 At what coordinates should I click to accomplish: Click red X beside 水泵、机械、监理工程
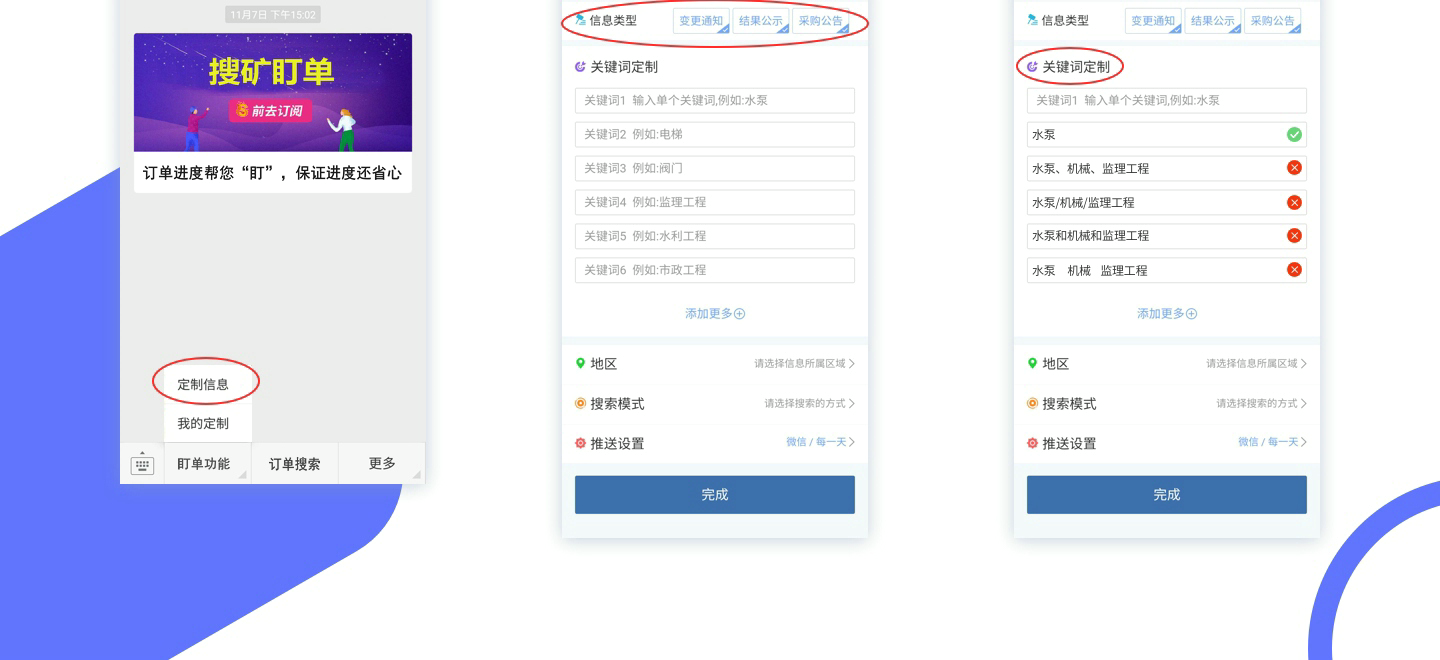pos(1294,168)
